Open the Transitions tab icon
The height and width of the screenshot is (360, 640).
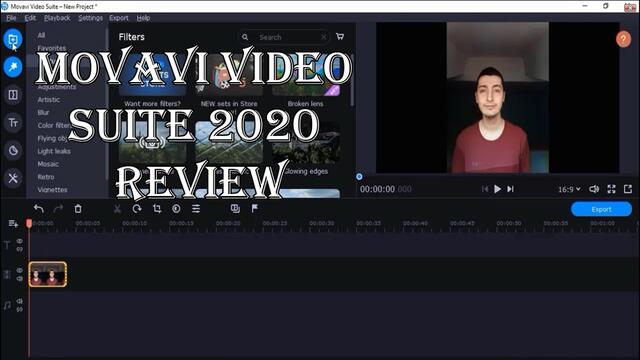[x=13, y=95]
